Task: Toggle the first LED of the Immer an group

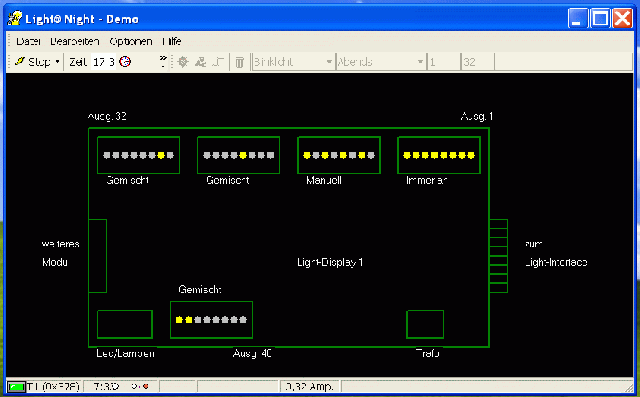Action: pyautogui.click(x=407, y=155)
